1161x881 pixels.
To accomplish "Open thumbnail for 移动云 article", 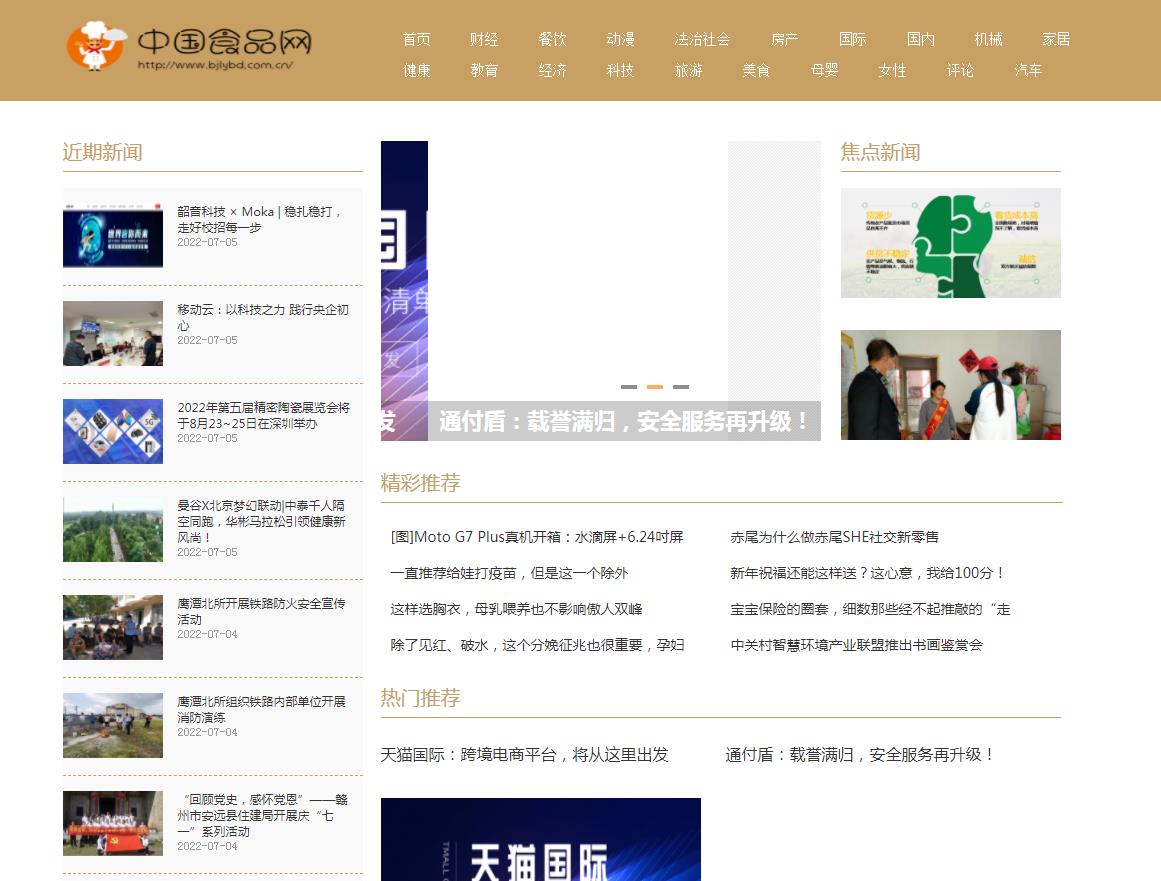I will pyautogui.click(x=113, y=333).
